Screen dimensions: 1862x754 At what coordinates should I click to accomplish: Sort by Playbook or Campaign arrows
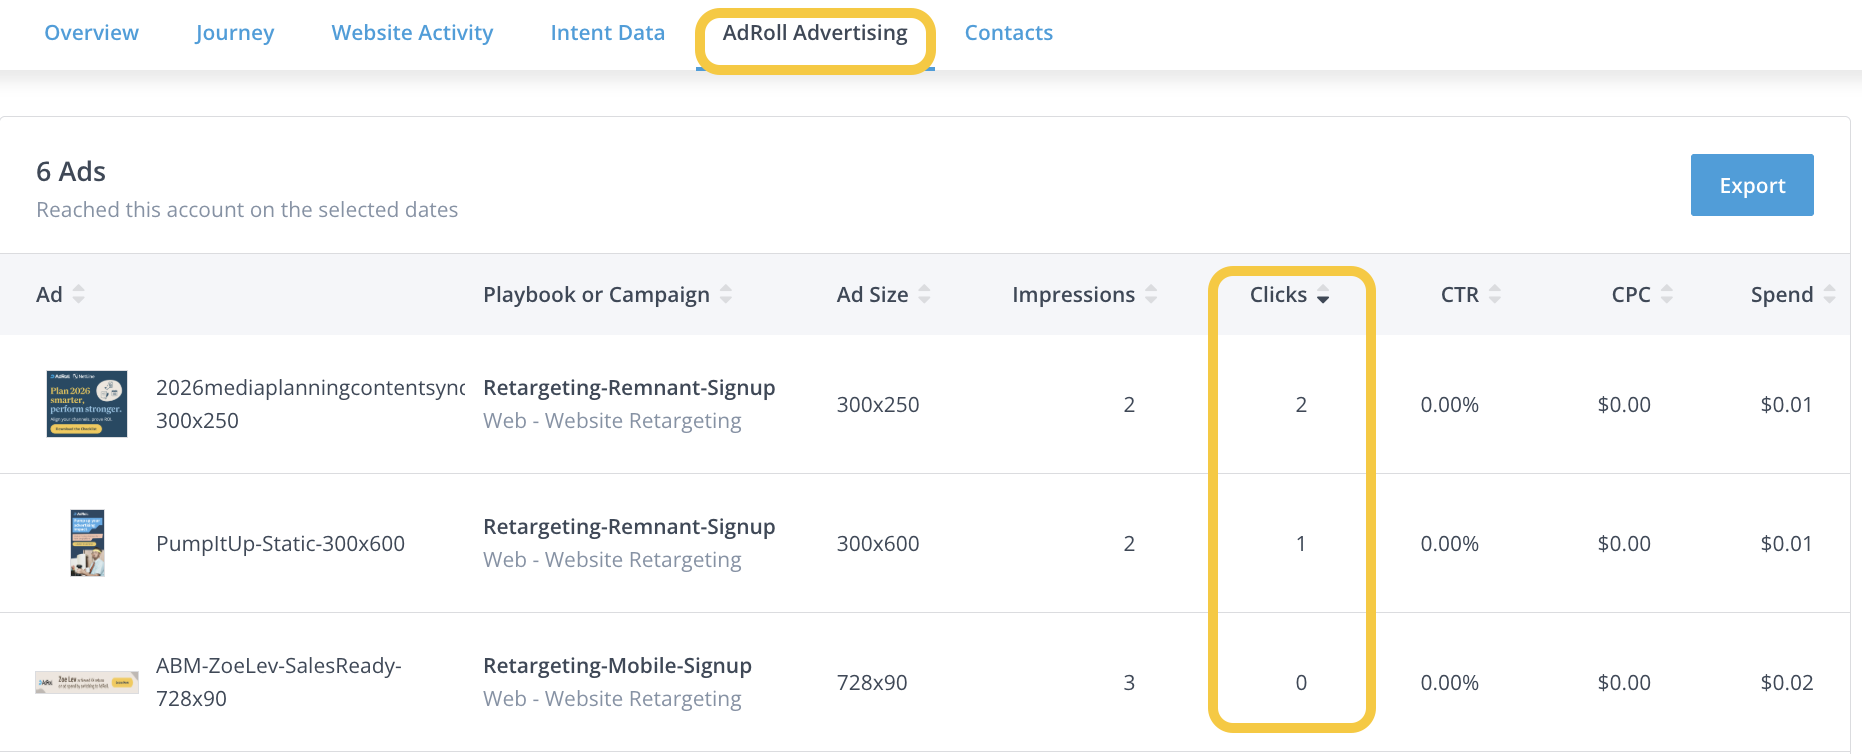click(x=726, y=294)
